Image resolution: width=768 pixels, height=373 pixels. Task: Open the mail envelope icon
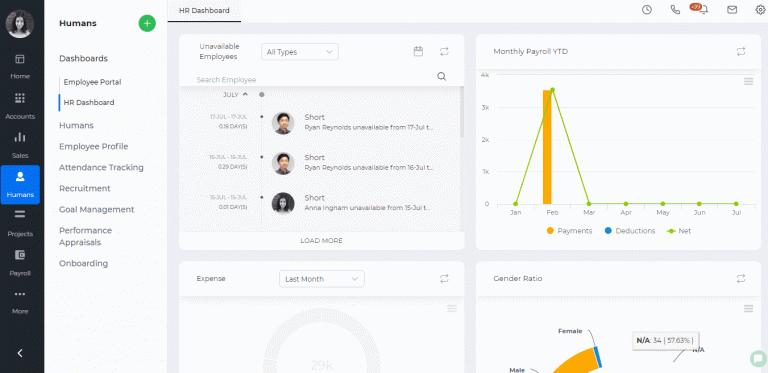(x=732, y=10)
